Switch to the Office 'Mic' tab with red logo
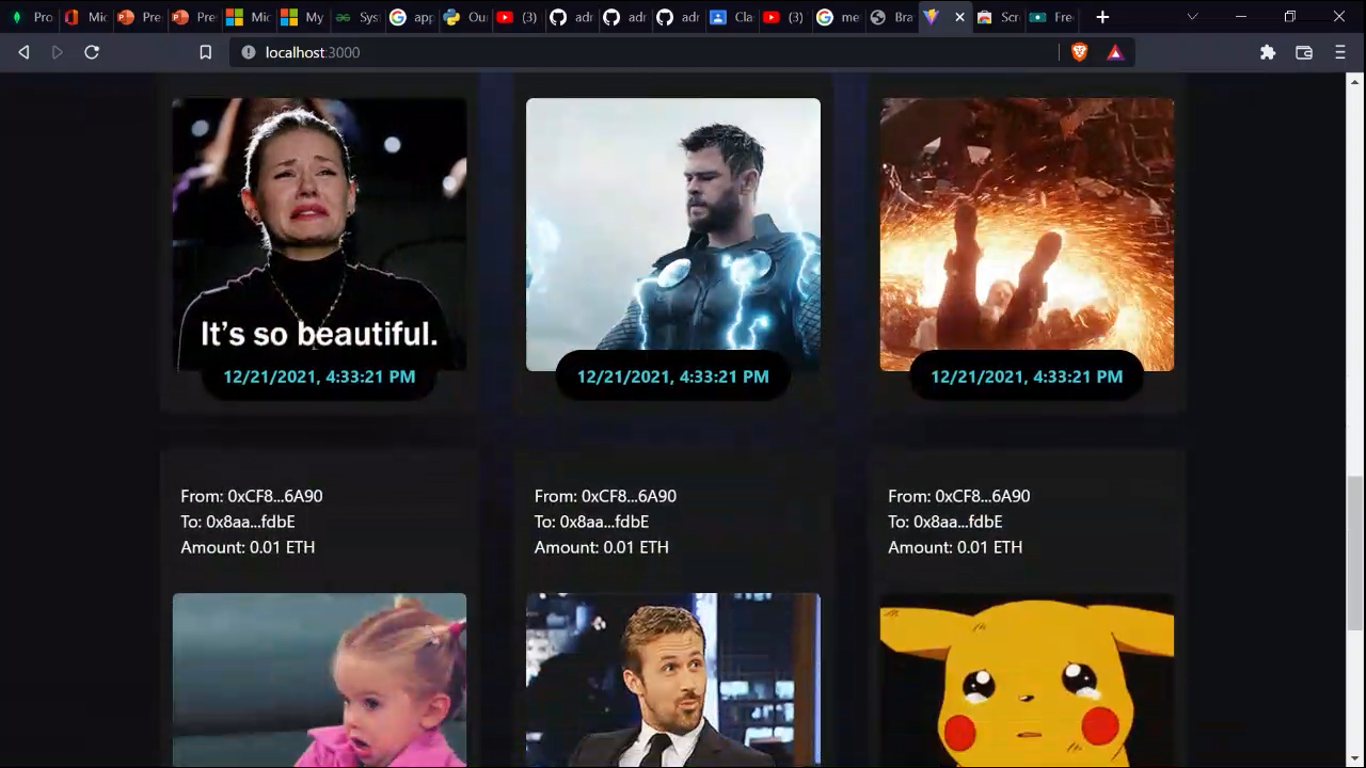1366x768 pixels. [84, 17]
